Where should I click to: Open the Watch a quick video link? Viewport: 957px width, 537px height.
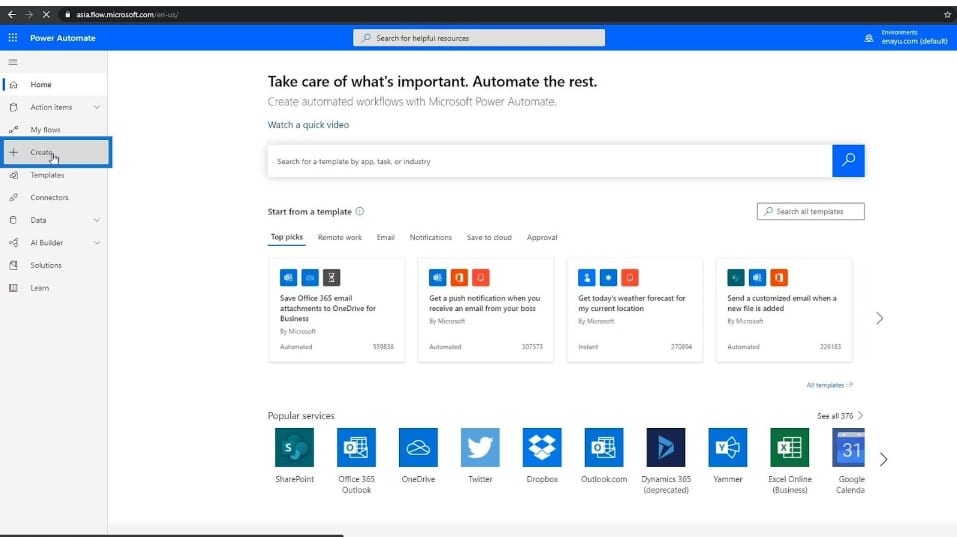pos(308,124)
